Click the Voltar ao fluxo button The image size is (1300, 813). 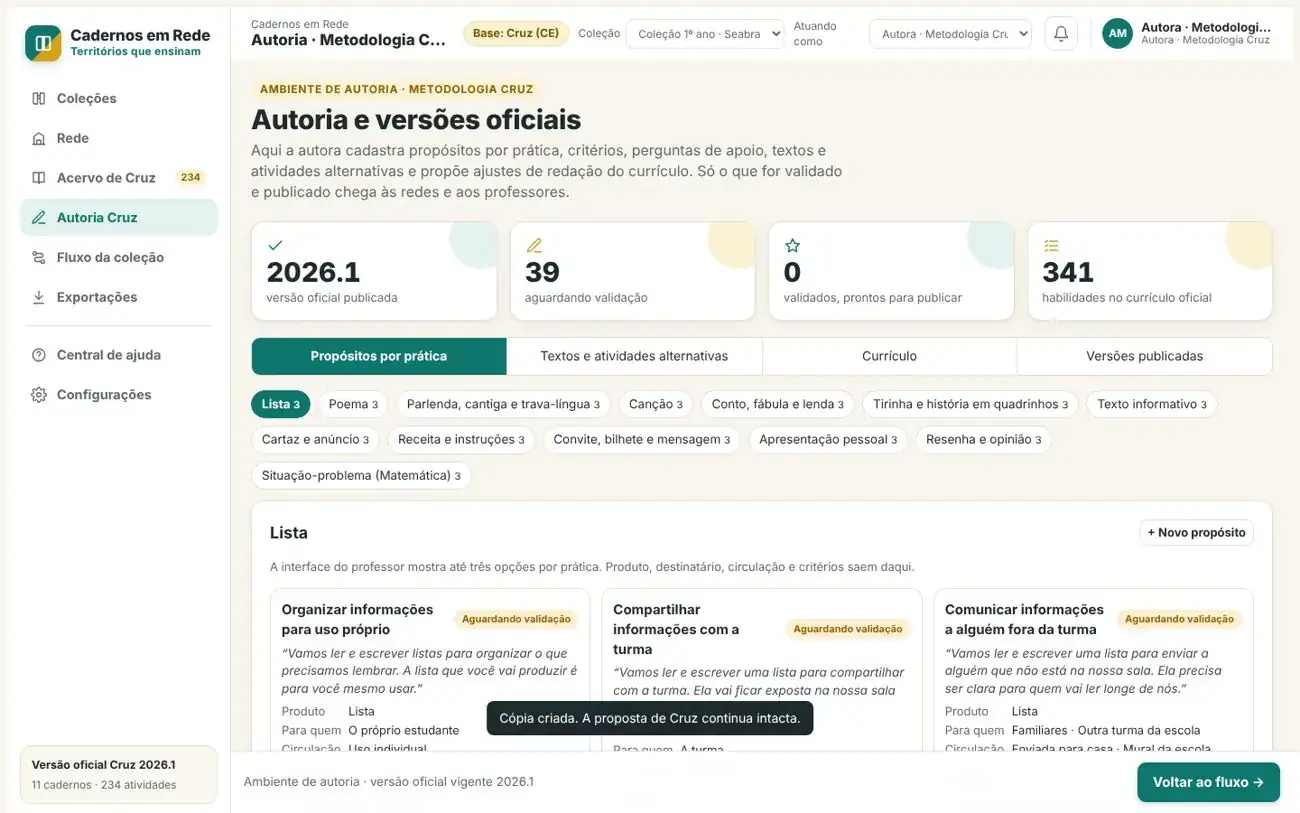[1208, 782]
